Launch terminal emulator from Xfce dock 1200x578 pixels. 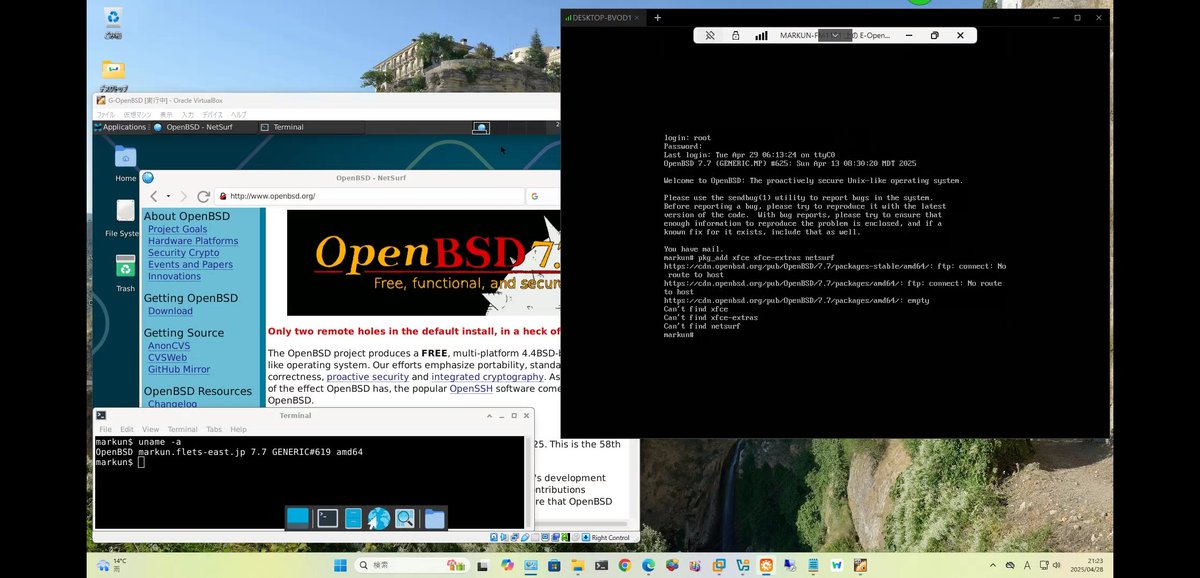[327, 518]
